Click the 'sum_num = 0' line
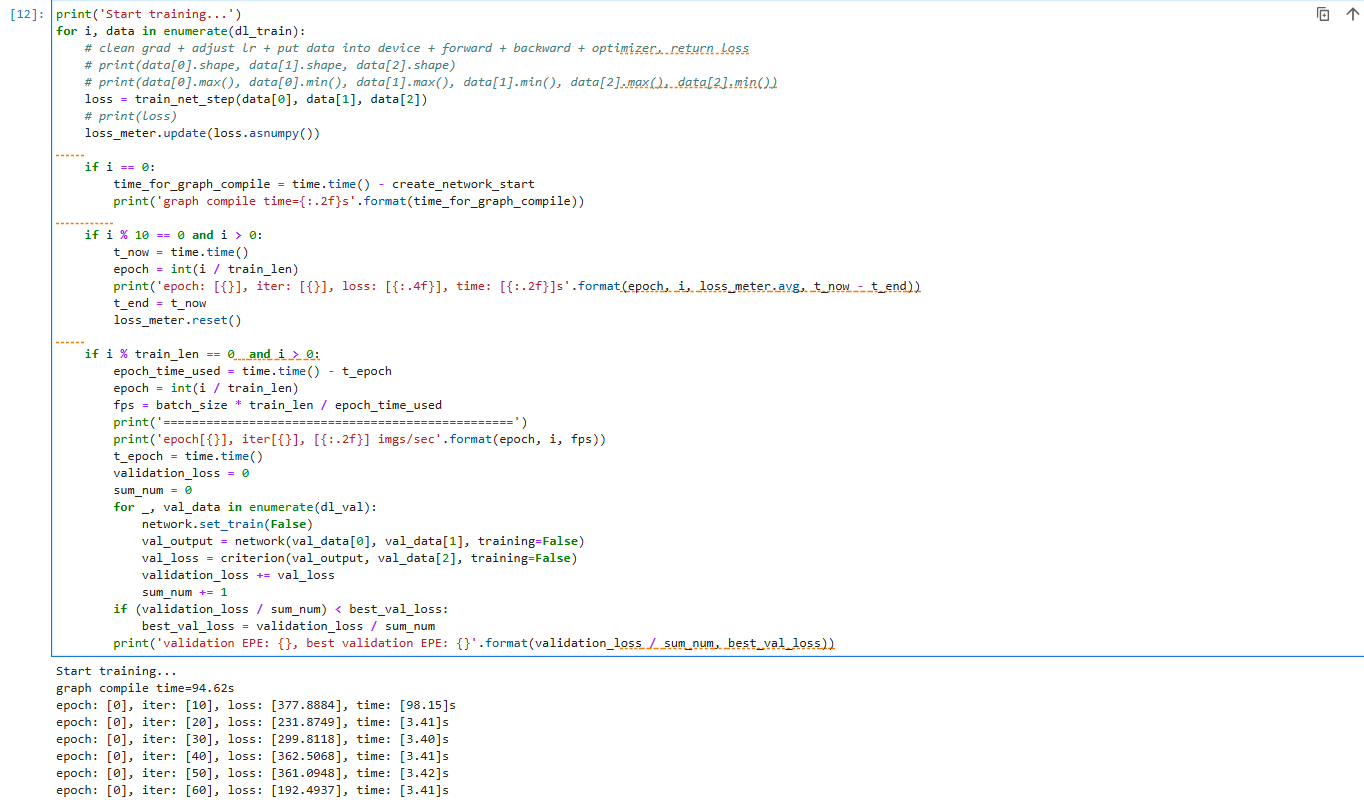 click(x=152, y=490)
